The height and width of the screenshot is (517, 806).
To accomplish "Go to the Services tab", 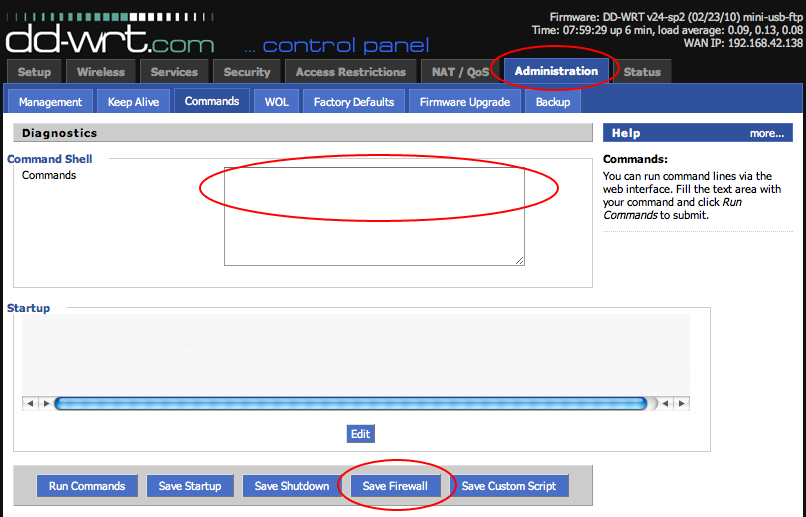I will (174, 72).
